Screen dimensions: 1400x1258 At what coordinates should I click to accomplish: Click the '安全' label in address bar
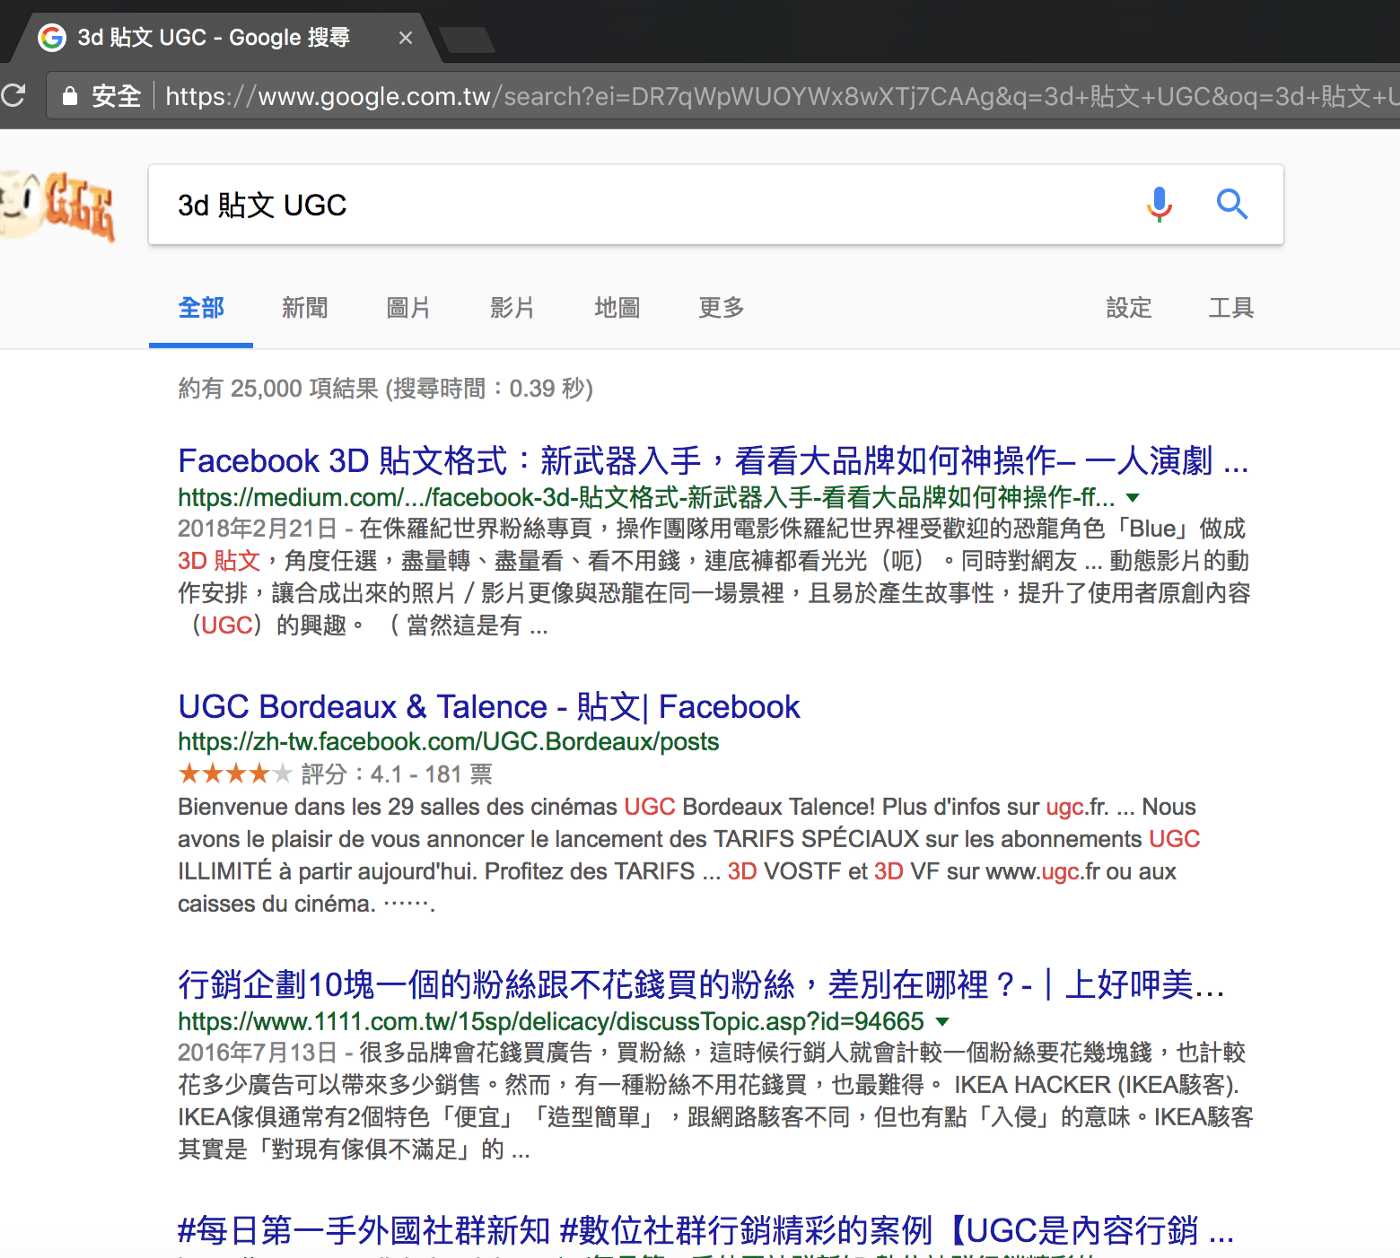point(116,96)
